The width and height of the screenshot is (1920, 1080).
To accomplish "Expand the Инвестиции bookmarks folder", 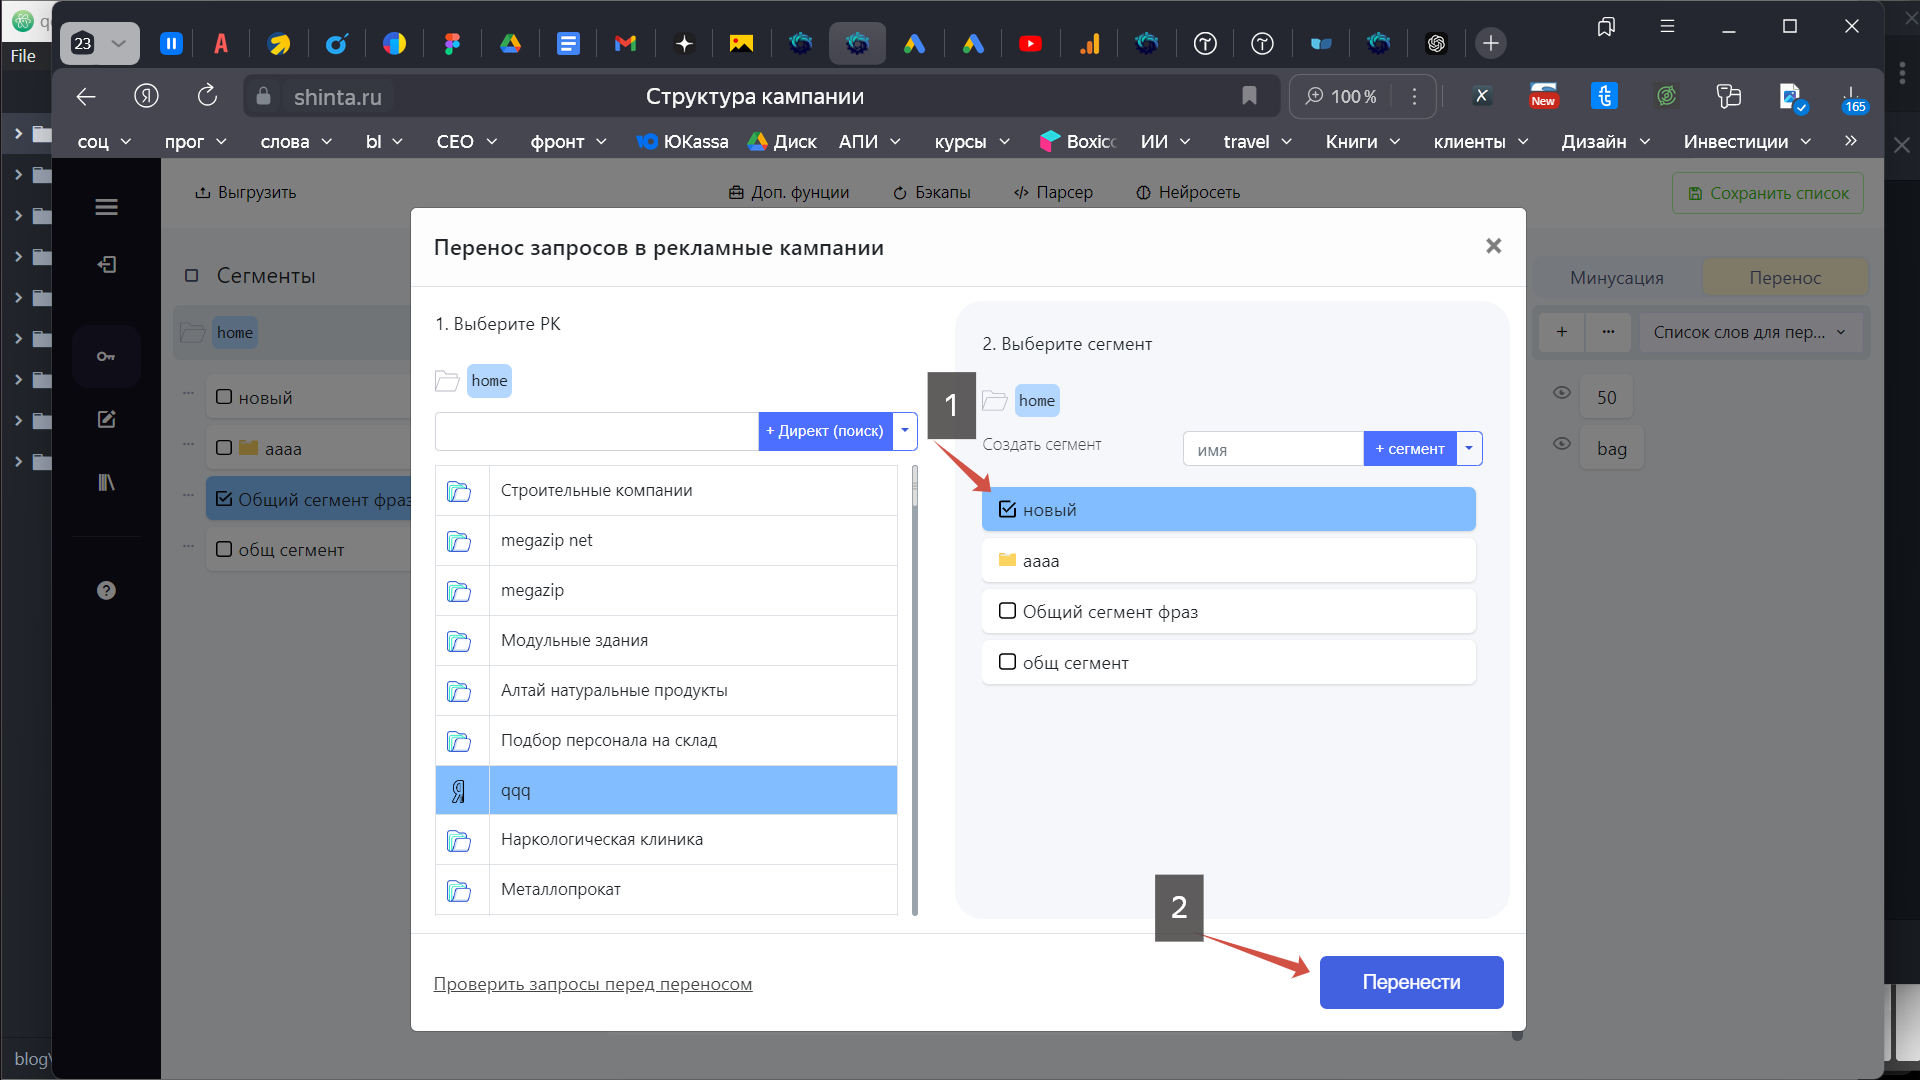I will pos(1747,142).
